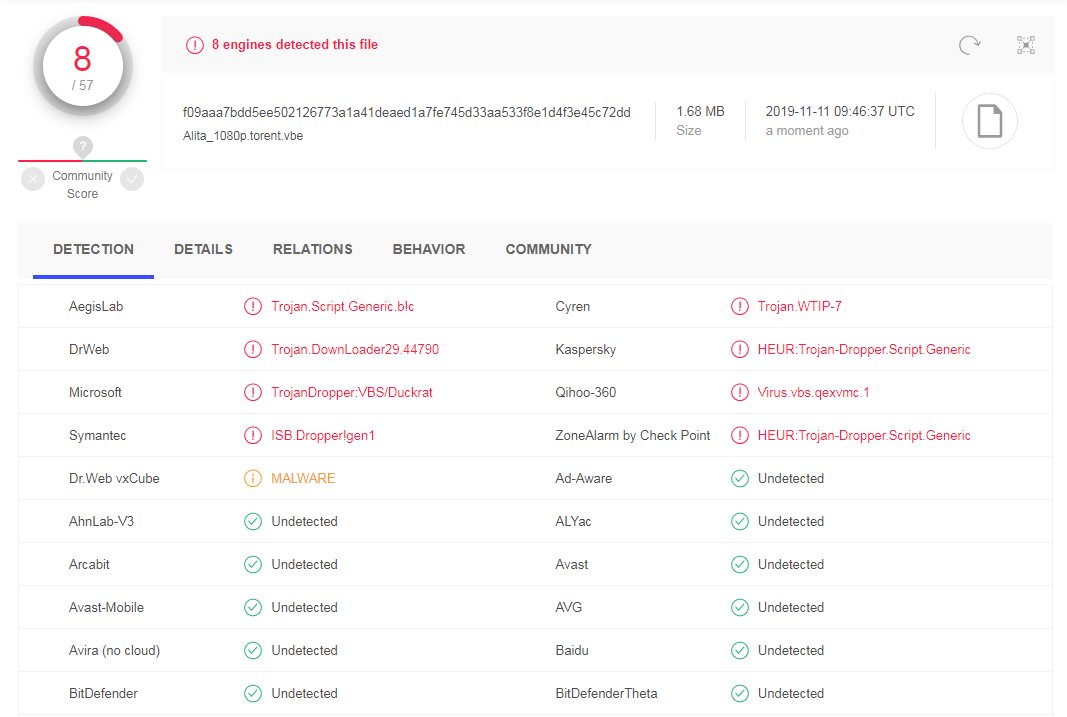Click the Alita_1080p.torent.vbe file name
Screen dimensions: 1067x717
tap(243, 136)
